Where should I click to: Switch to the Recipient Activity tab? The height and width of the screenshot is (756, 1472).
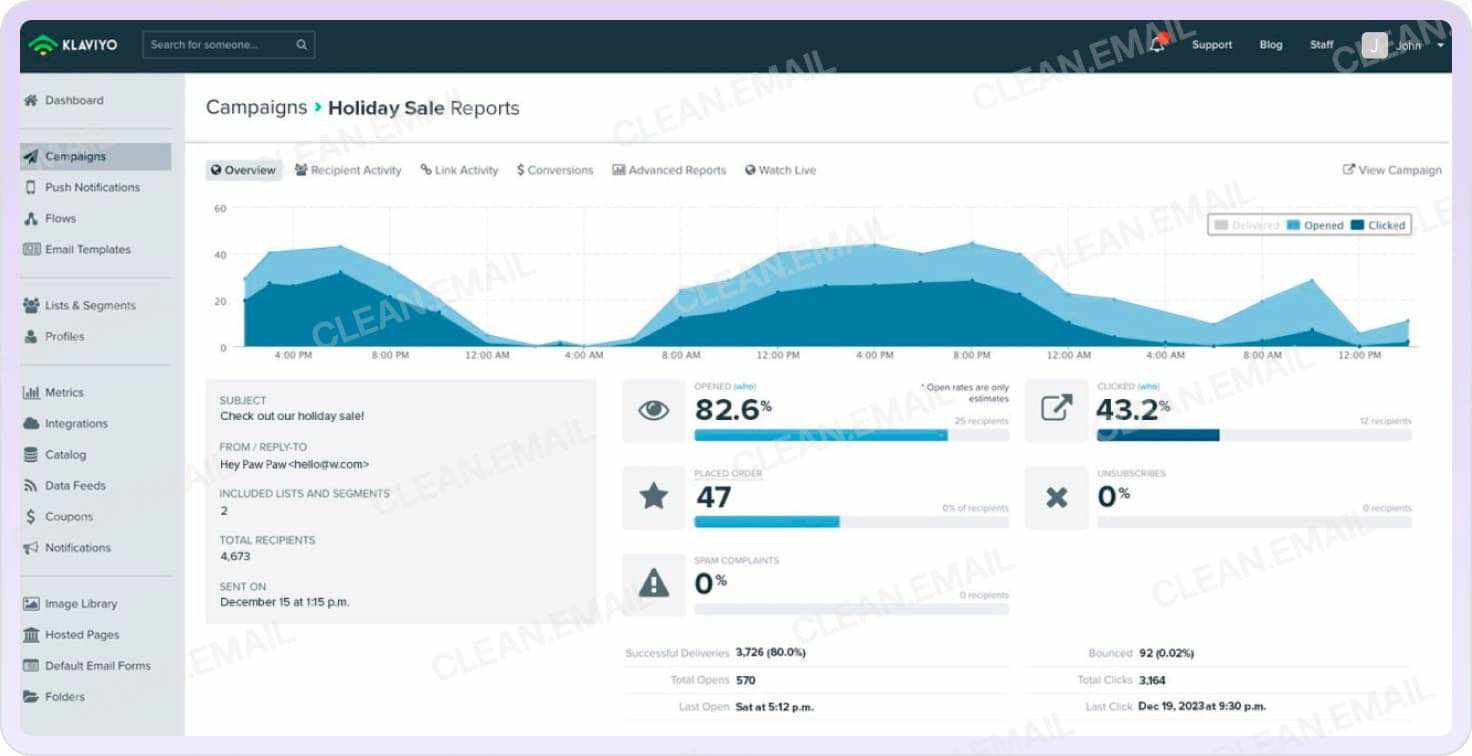348,170
